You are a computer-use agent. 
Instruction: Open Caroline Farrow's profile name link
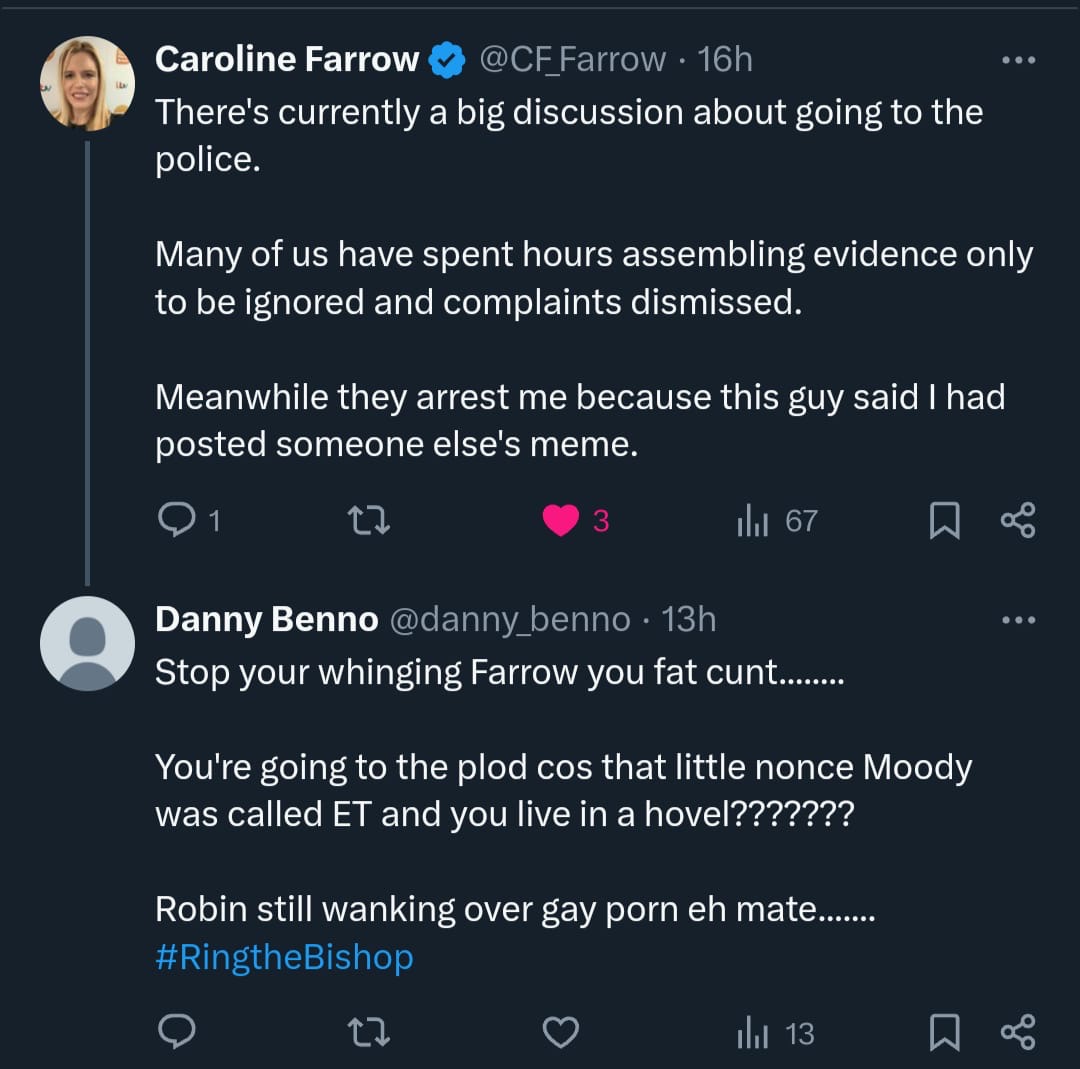[286, 60]
